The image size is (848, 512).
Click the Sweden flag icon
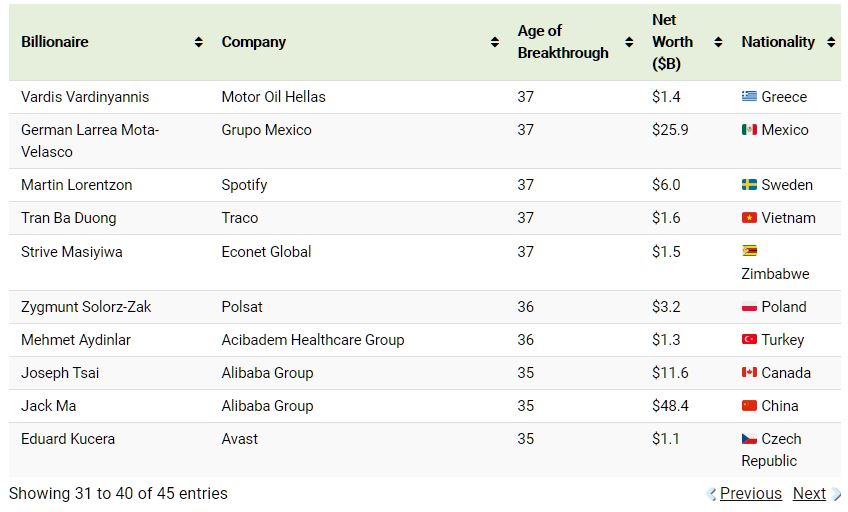click(749, 185)
